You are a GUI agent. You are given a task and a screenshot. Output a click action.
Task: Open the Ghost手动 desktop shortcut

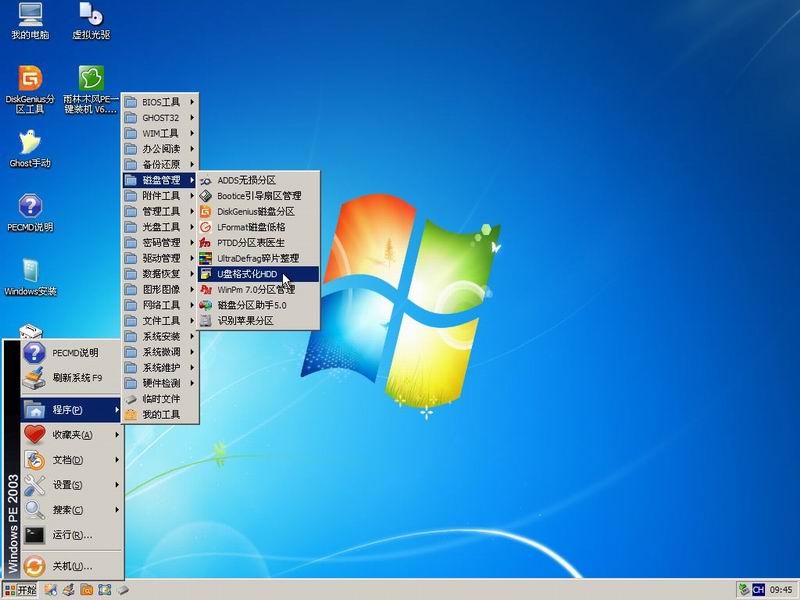coord(30,143)
